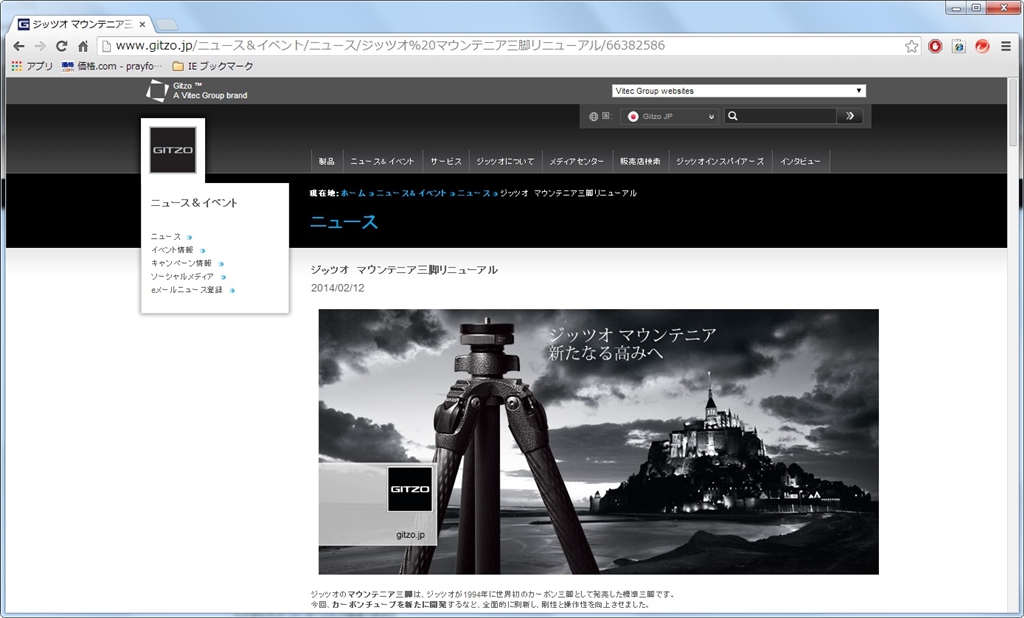This screenshot has height=618, width=1024.
Task: Open the sidebar eメールニュース登録 link
Action: click(187, 289)
